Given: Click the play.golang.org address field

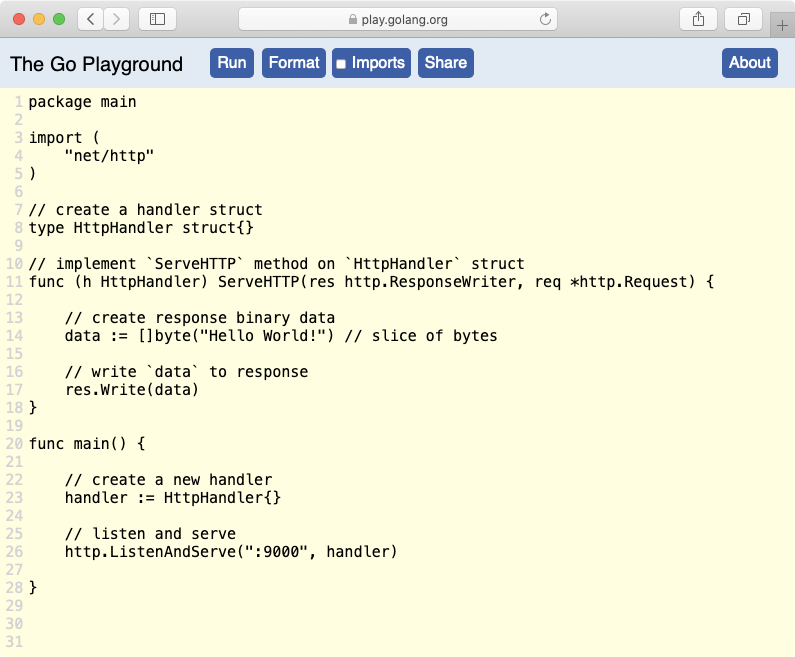Looking at the screenshot, I should [398, 19].
